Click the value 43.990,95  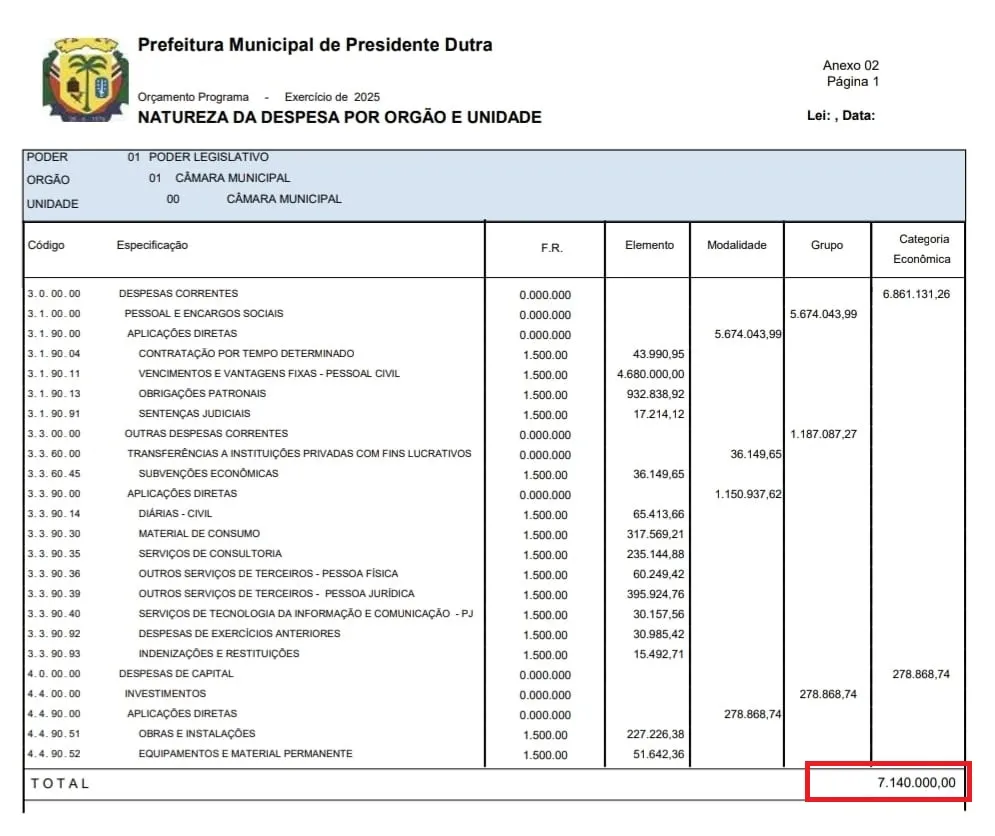(658, 354)
